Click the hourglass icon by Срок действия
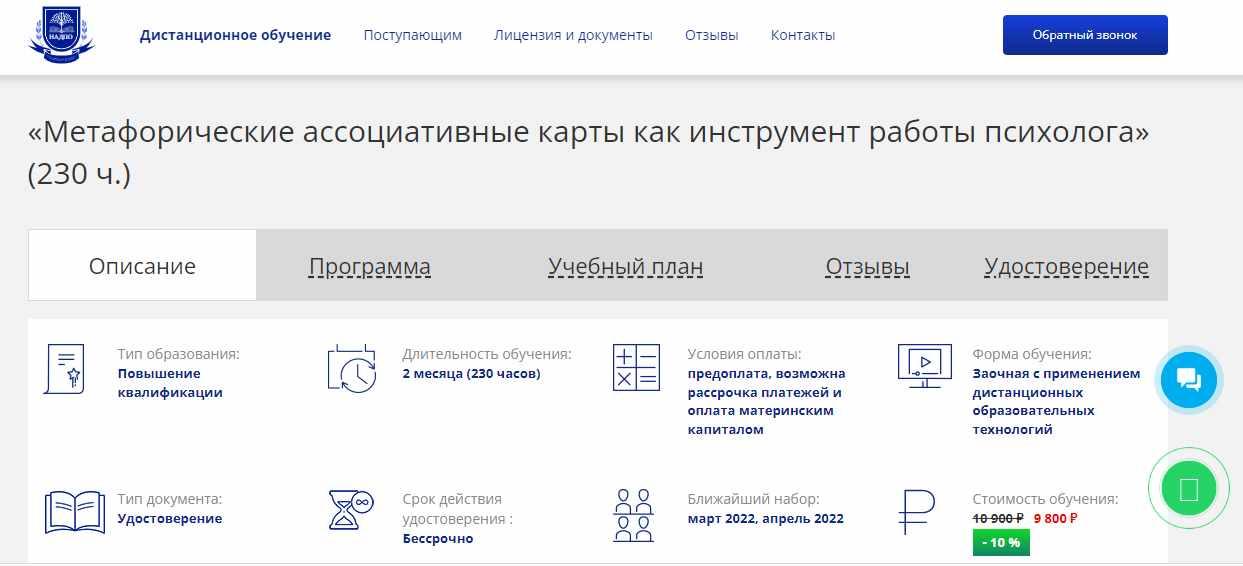Screen dimensions: 1243x566 click(350, 509)
